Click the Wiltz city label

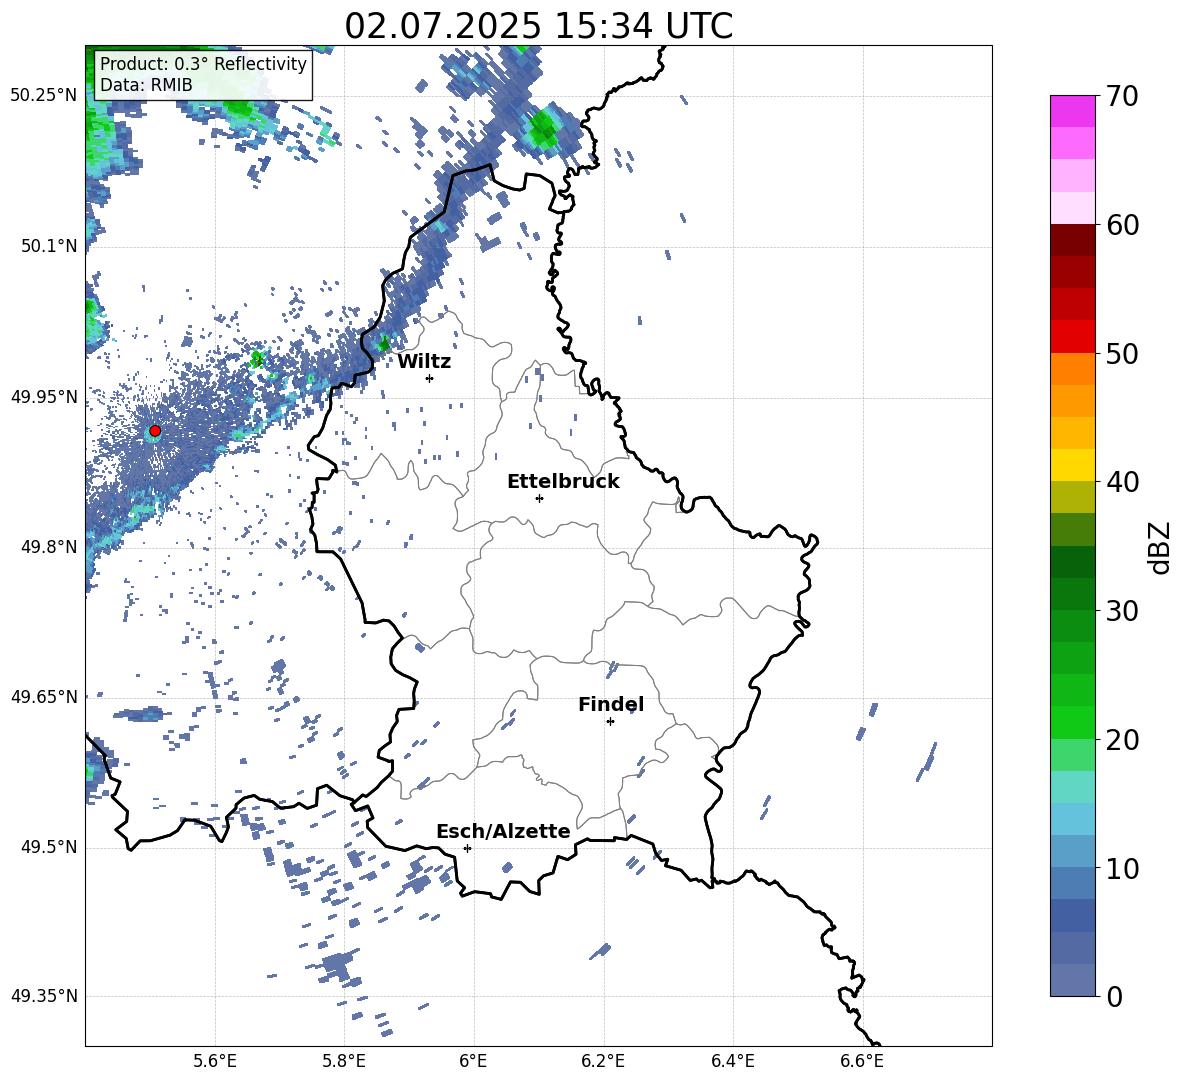(424, 362)
